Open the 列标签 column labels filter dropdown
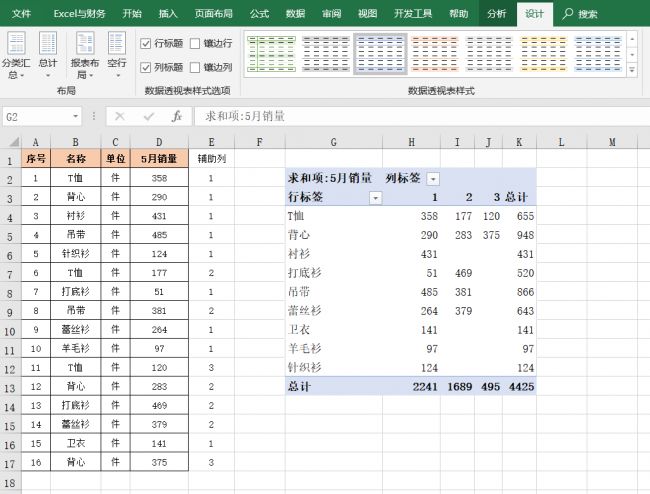This screenshot has height=494, width=650. (x=433, y=179)
